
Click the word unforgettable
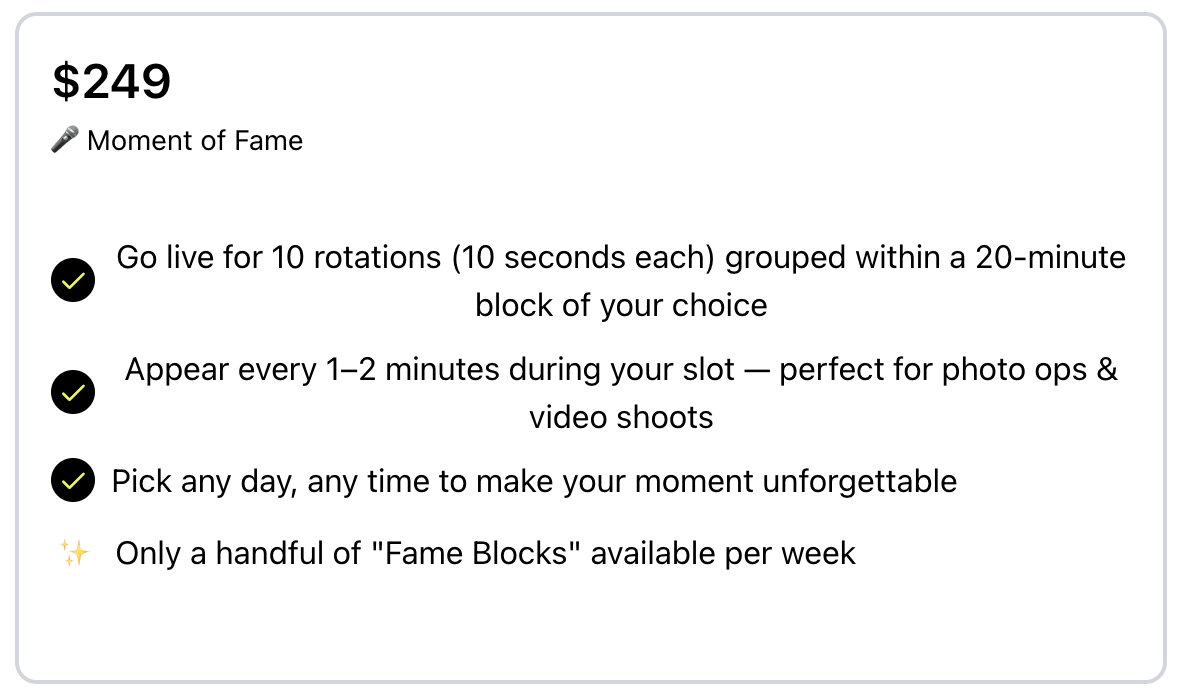(x=859, y=481)
